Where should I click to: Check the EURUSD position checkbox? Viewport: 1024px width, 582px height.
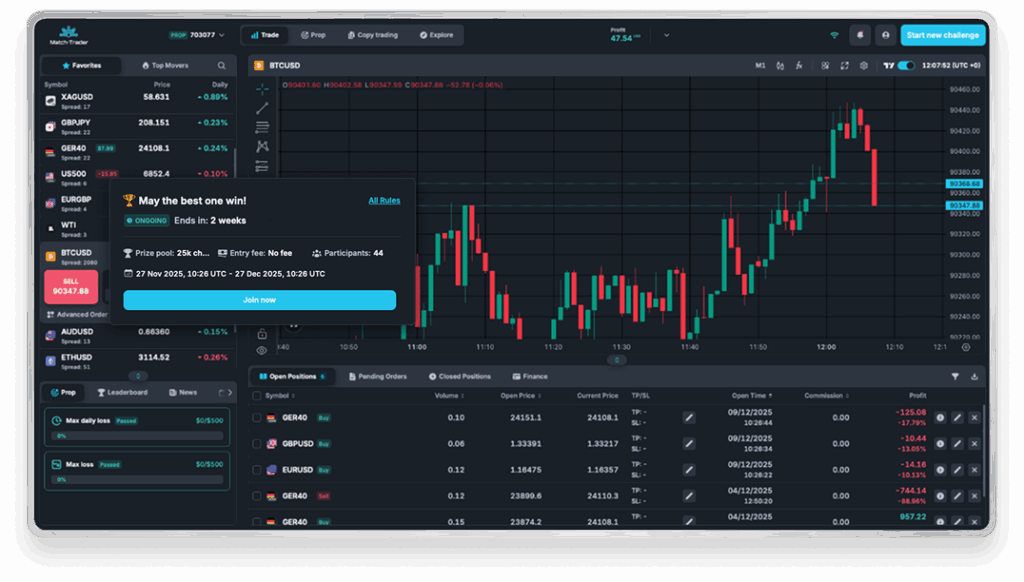[257, 470]
